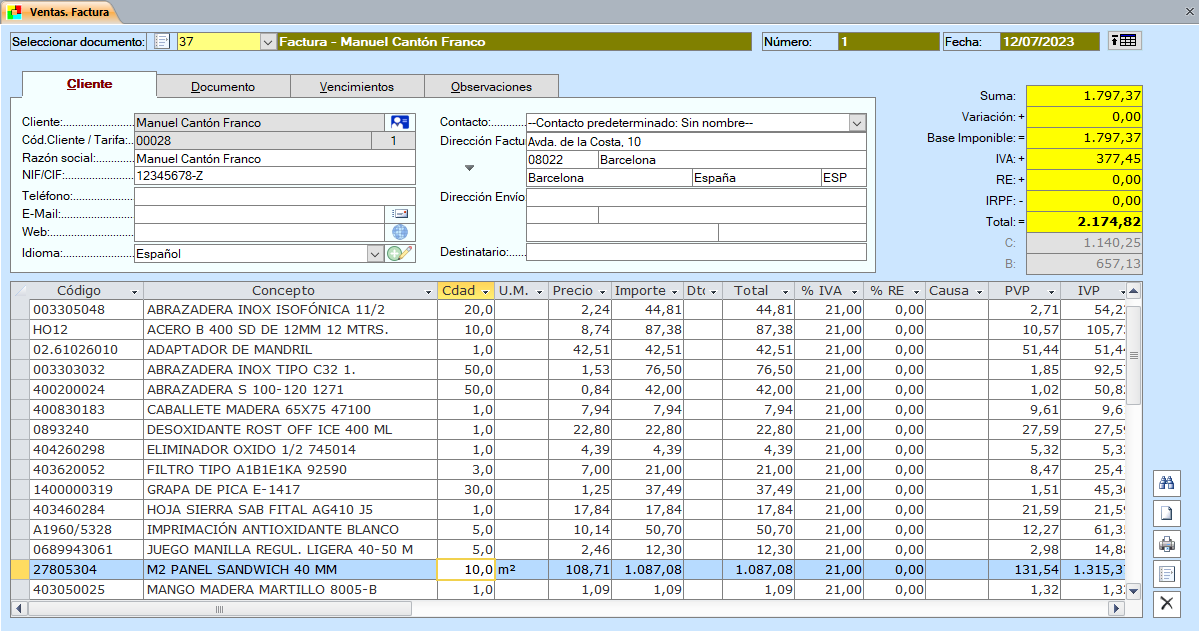Viewport: 1199px width, 631px height.
Task: Open the client contact card icon
Action: click(x=400, y=122)
